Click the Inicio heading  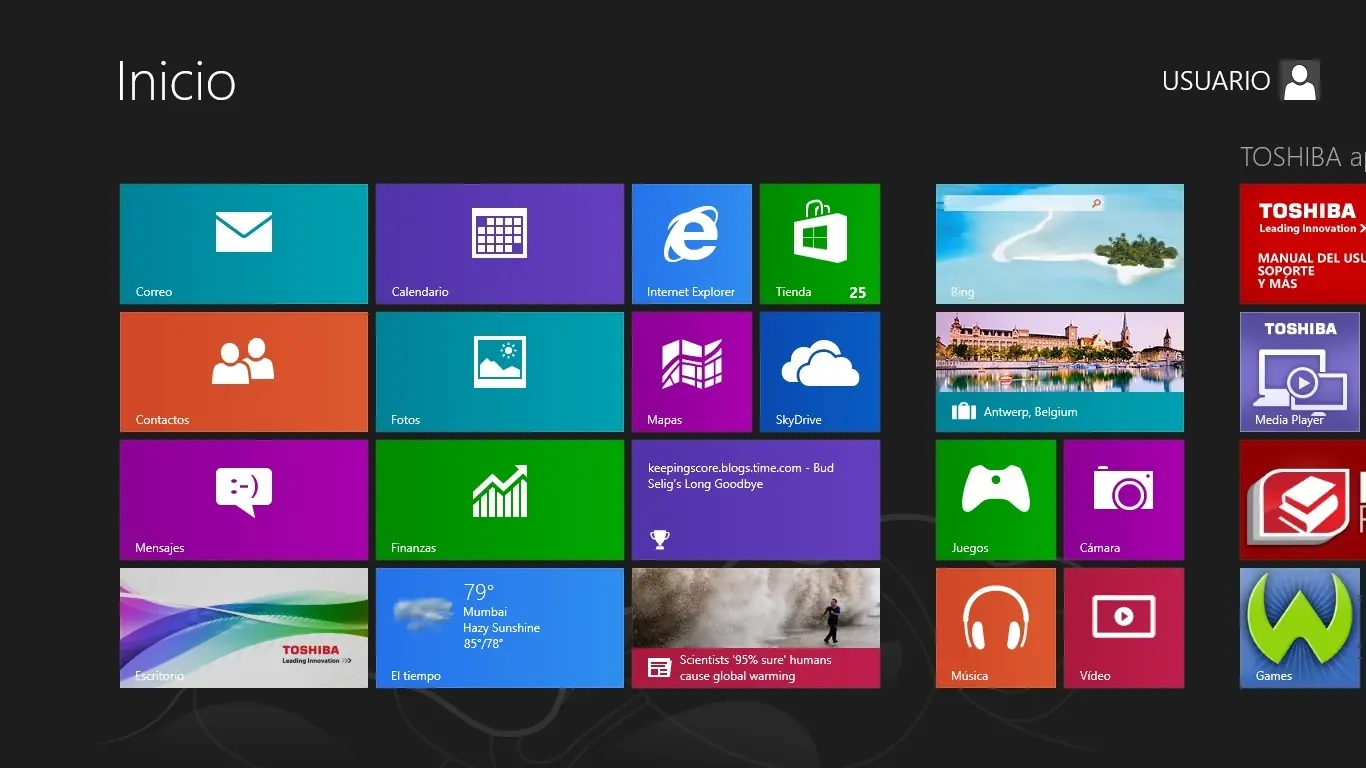[x=176, y=81]
